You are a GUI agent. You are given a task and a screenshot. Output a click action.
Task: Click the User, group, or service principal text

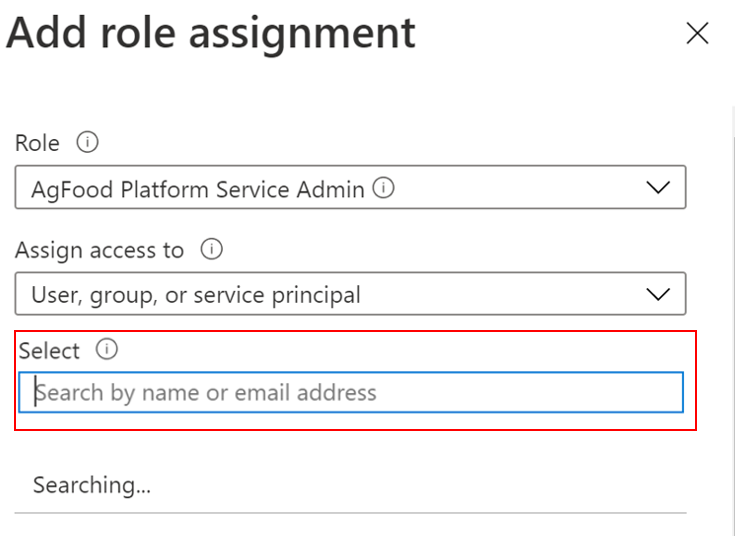click(x=196, y=295)
